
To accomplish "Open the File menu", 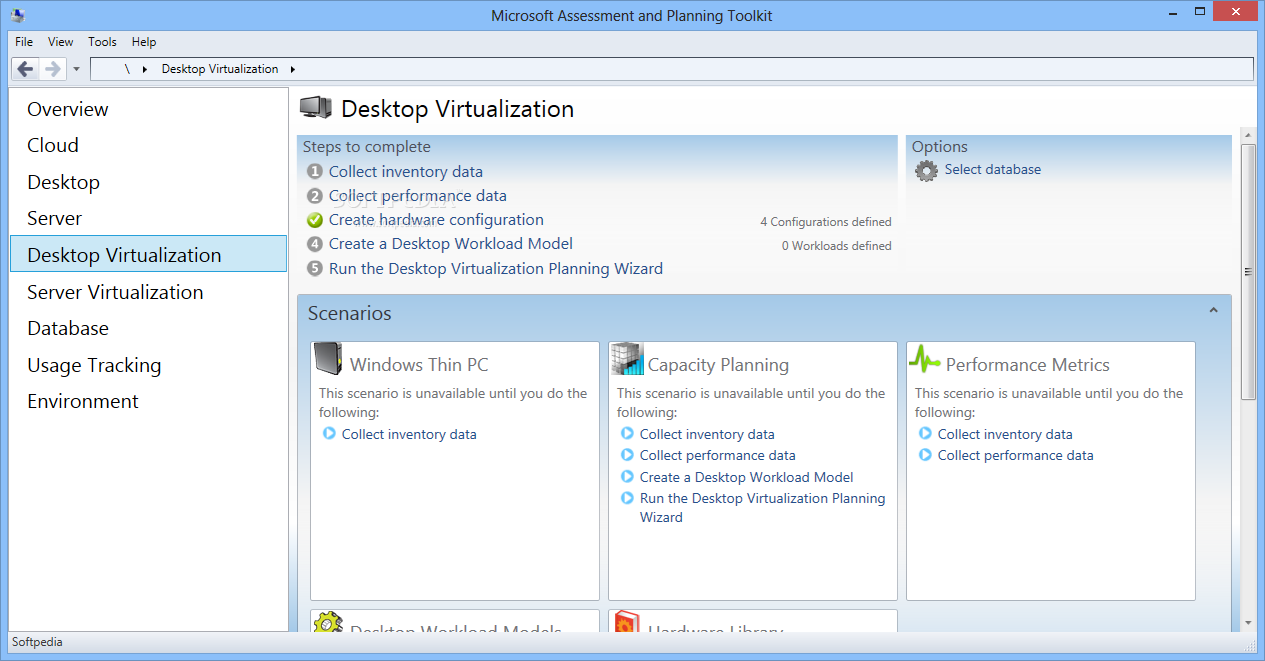I will pyautogui.click(x=24, y=42).
